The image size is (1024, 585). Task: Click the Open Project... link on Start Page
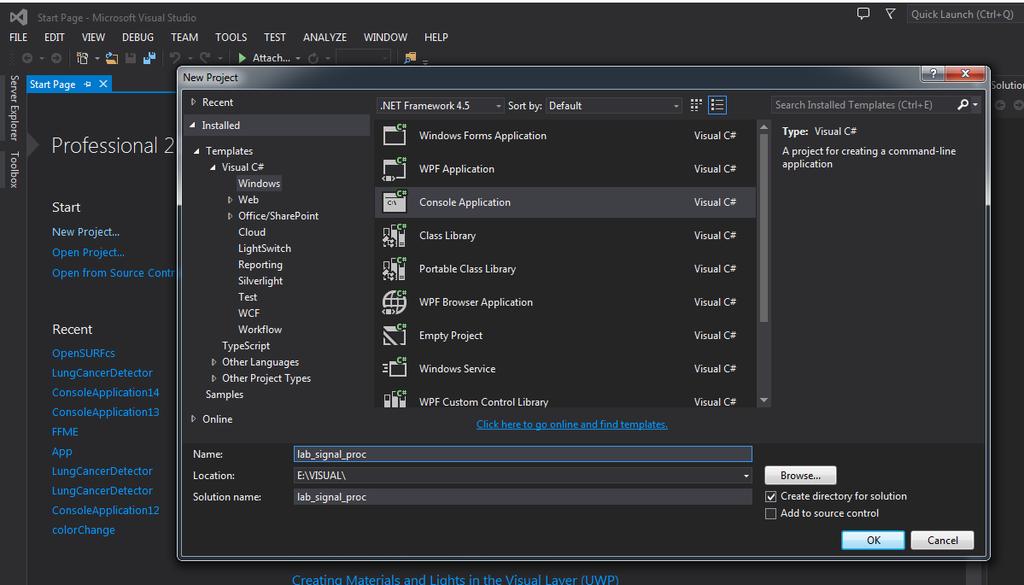[88, 252]
